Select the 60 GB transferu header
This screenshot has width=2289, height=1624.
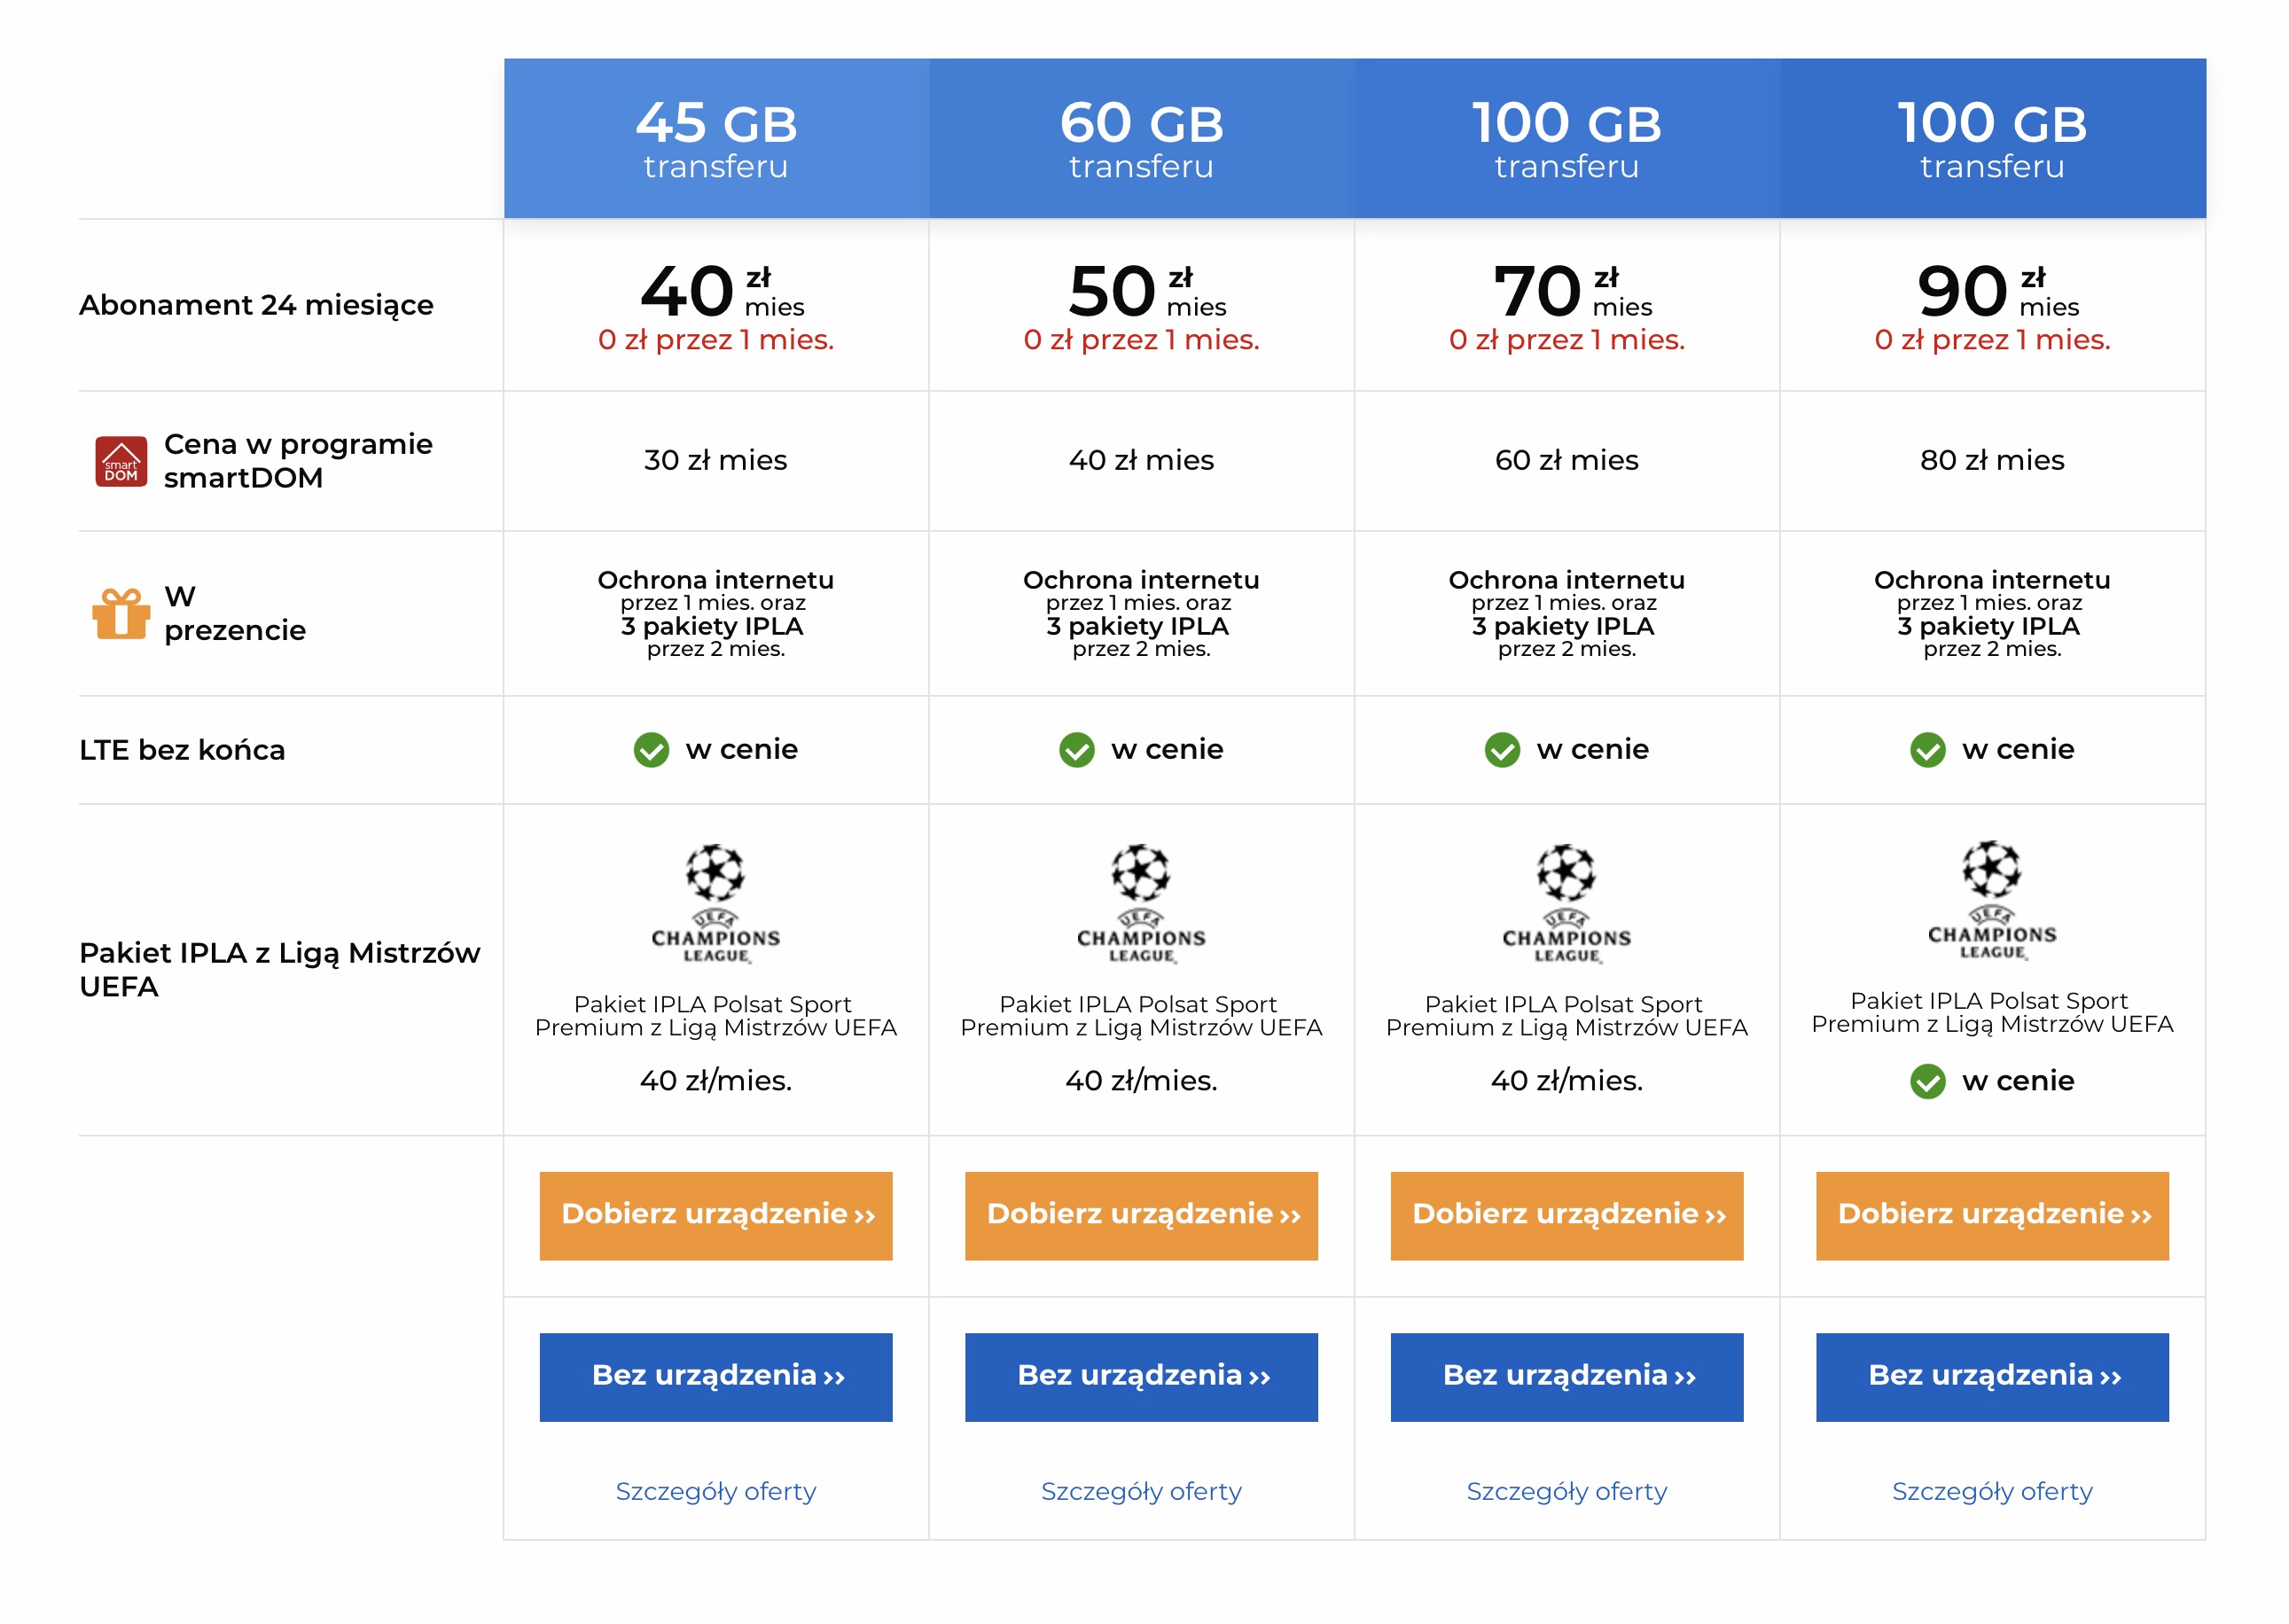pyautogui.click(x=1141, y=138)
